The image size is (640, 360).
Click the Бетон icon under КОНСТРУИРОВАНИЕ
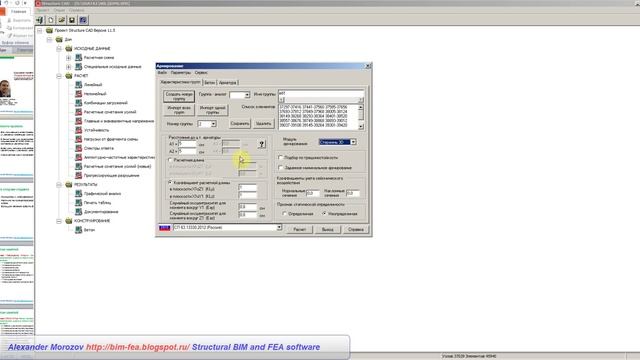tap(78, 230)
